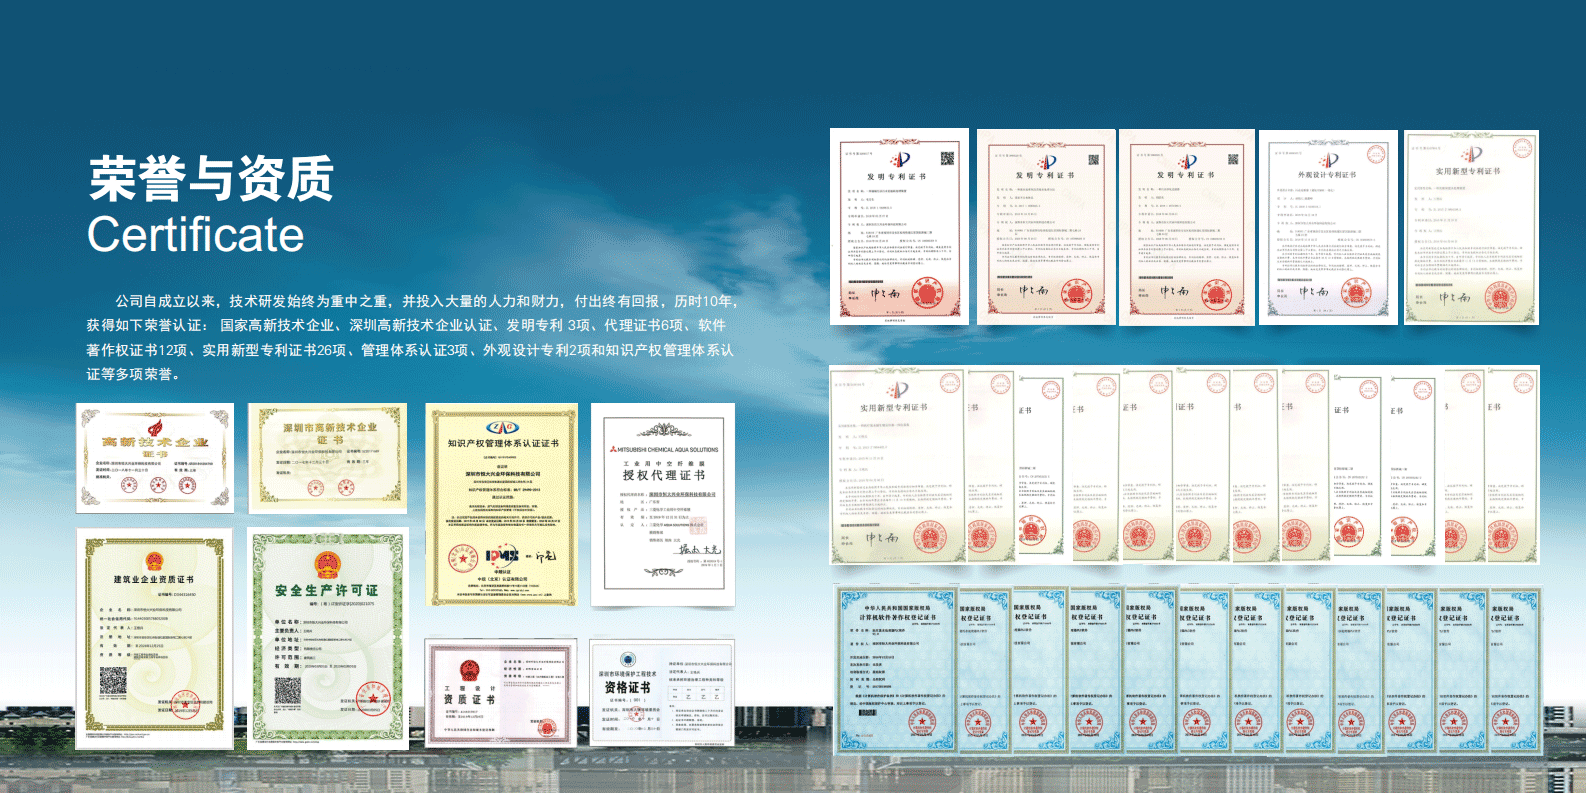Select the line starting 著作权证书12项
1586x793 pixels.
[x=410, y=350]
